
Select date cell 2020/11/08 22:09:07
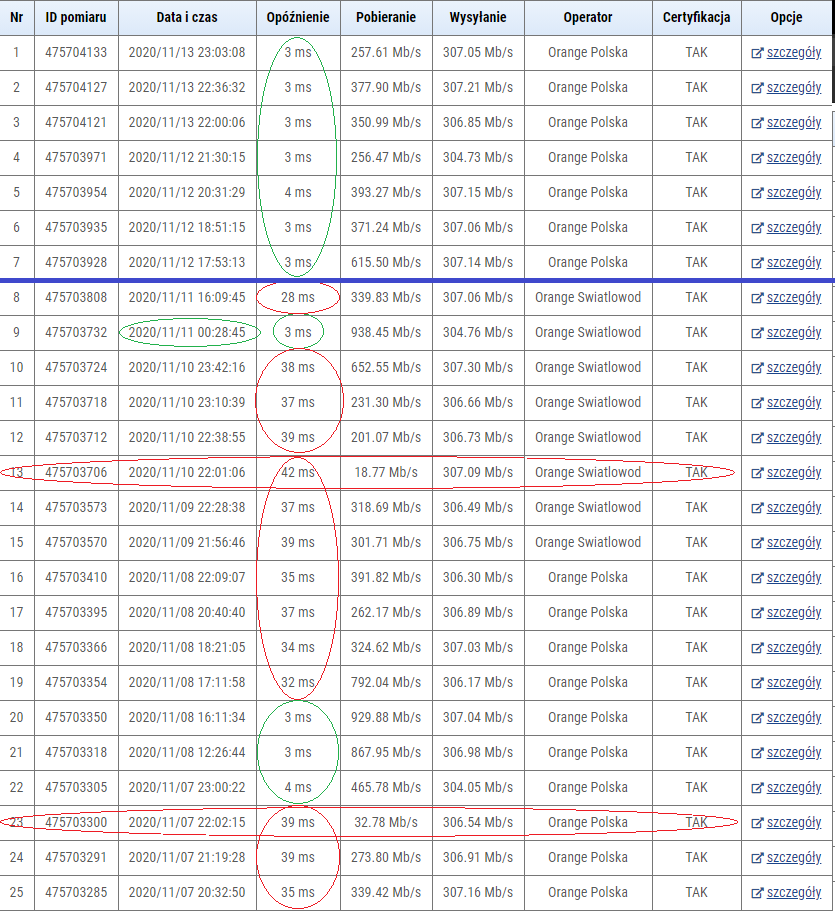(187, 578)
